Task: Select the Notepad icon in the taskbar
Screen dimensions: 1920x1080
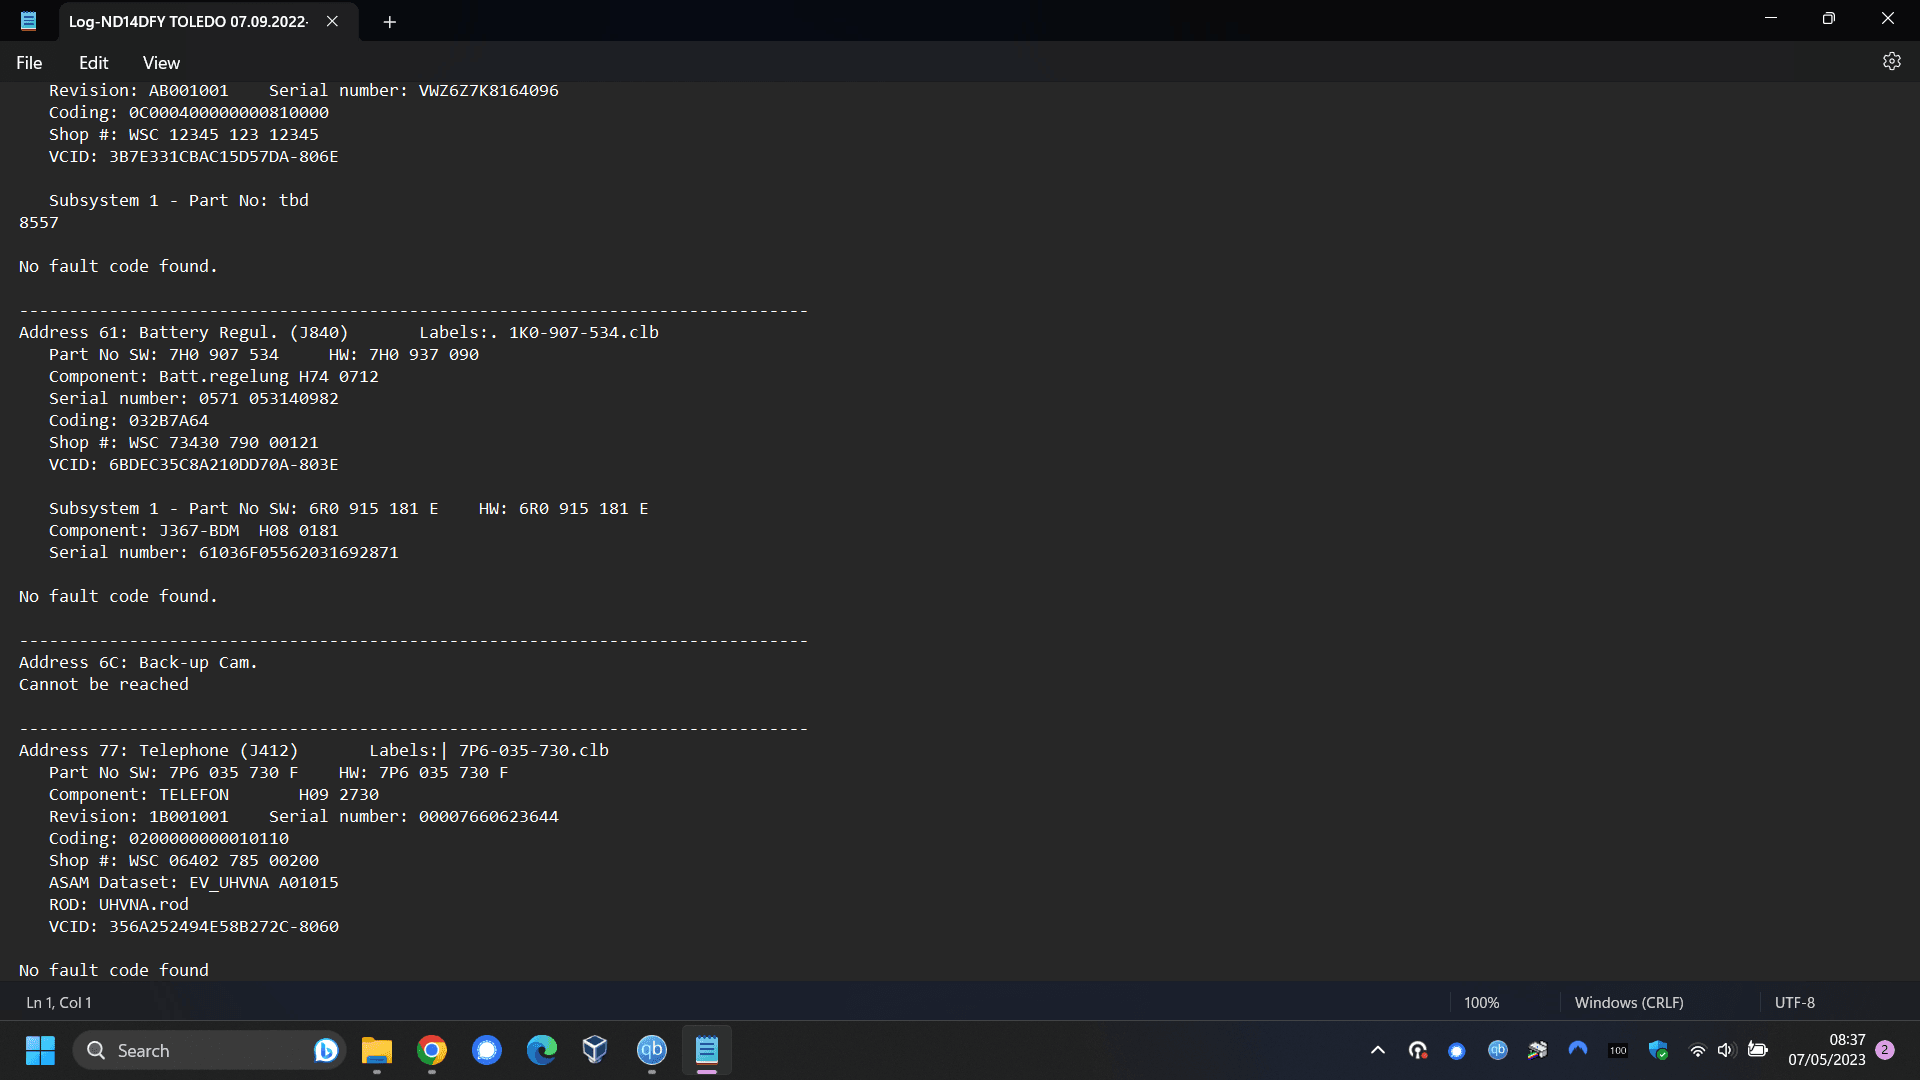Action: (x=707, y=1050)
